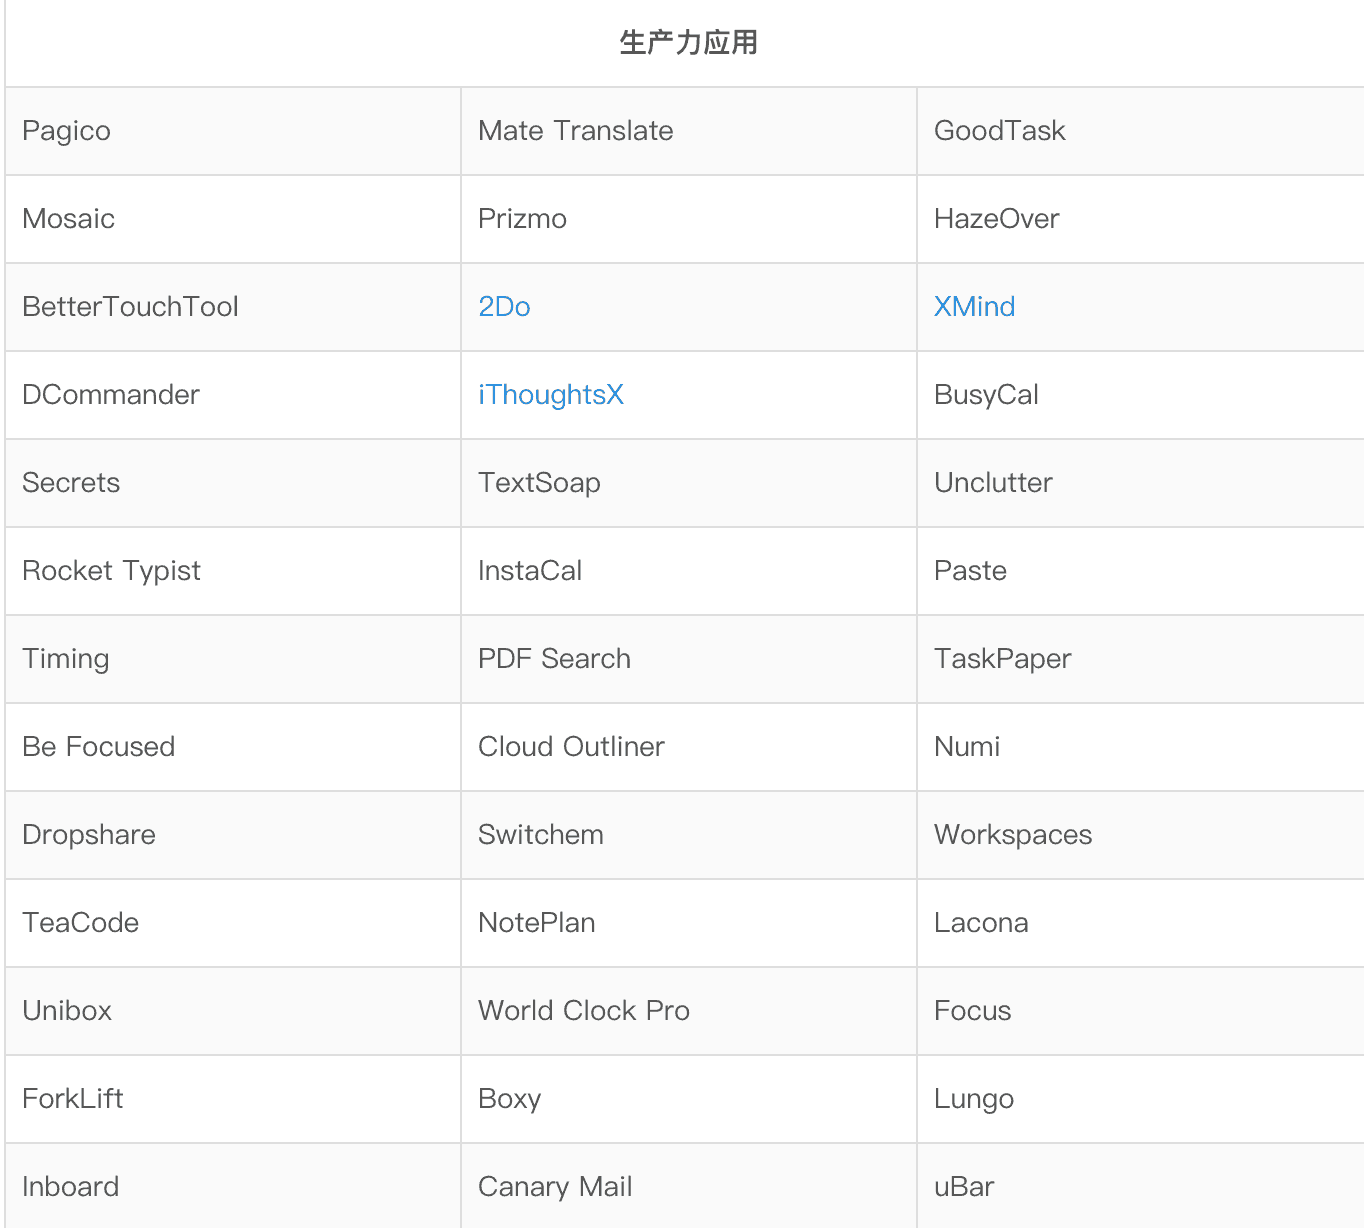Click the Mate Translate cell
This screenshot has height=1228, width=1364.
[576, 131]
